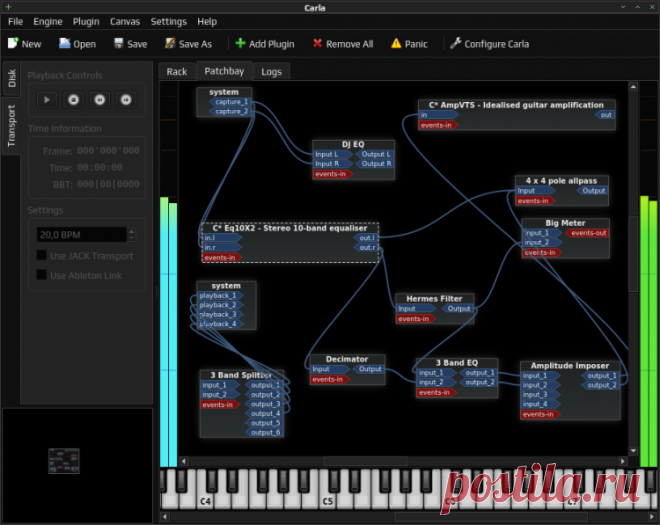Click keyboard scrollbar left arrow

pos(165,516)
